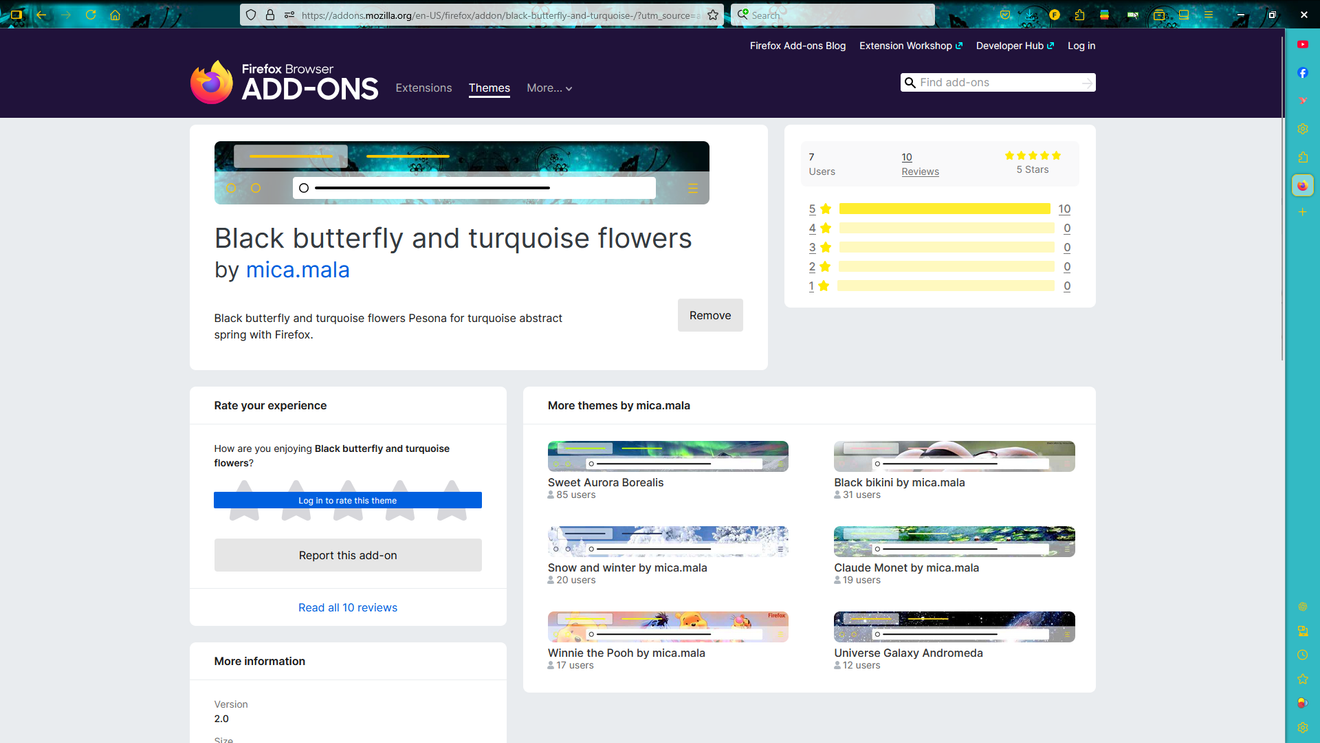
Task: Open the gear settings icon at sidebar bottom
Action: point(1302,727)
